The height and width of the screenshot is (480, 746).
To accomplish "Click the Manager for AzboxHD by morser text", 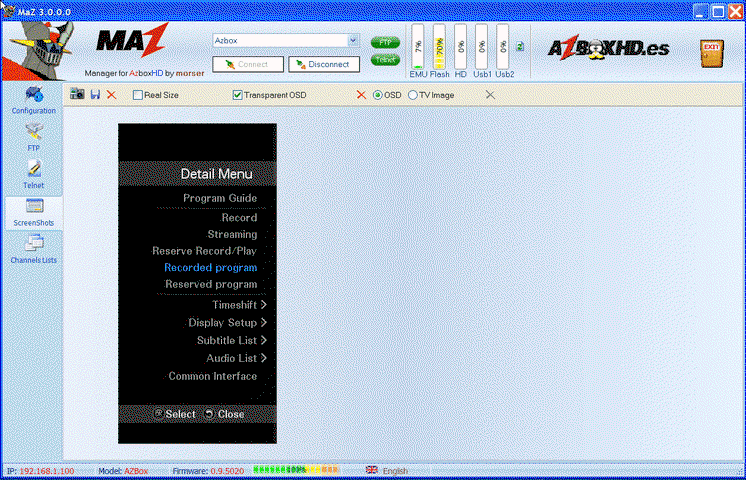I will pos(144,73).
